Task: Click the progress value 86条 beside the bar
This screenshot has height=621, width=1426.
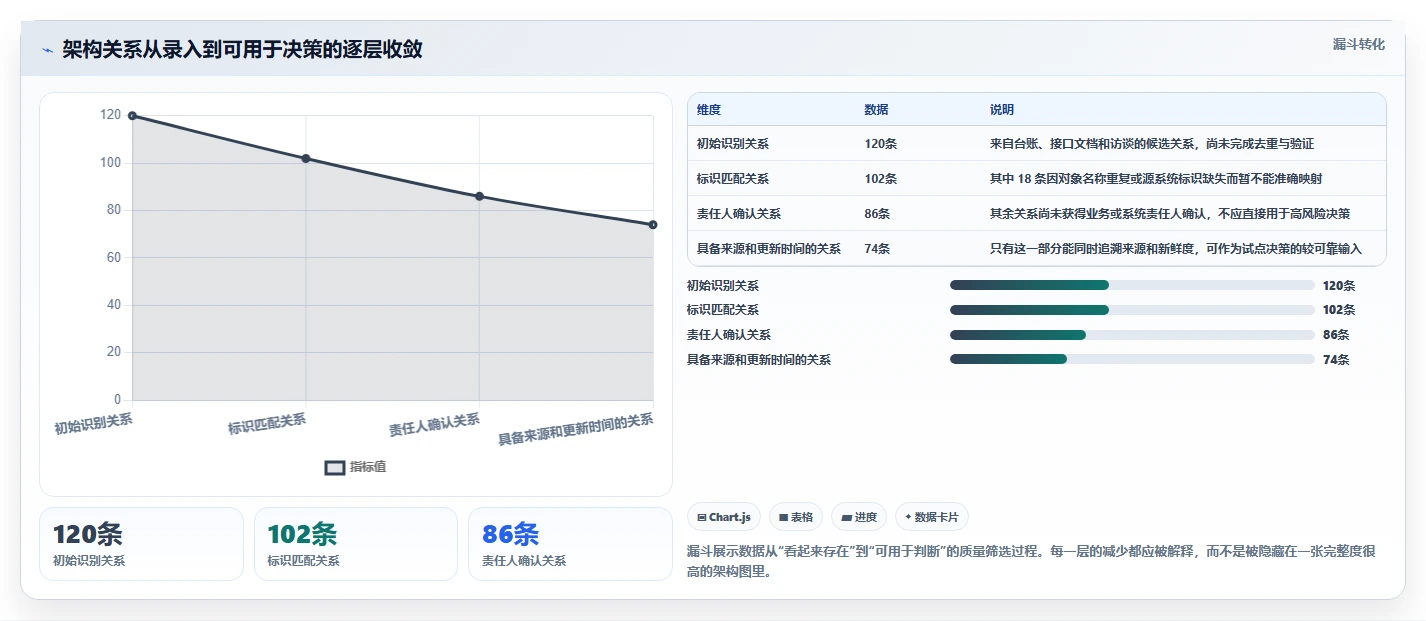Action: click(1336, 335)
